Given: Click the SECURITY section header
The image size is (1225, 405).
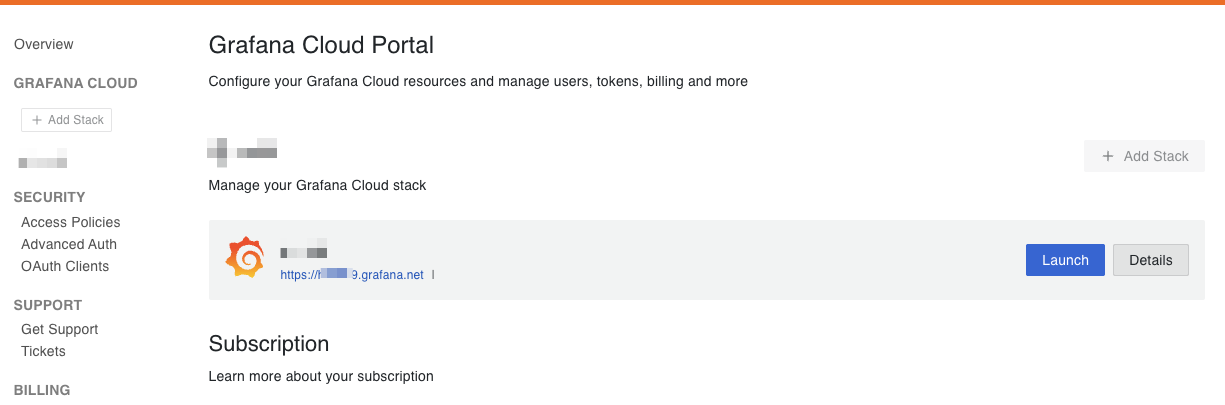Looking at the screenshot, I should 49,197.
